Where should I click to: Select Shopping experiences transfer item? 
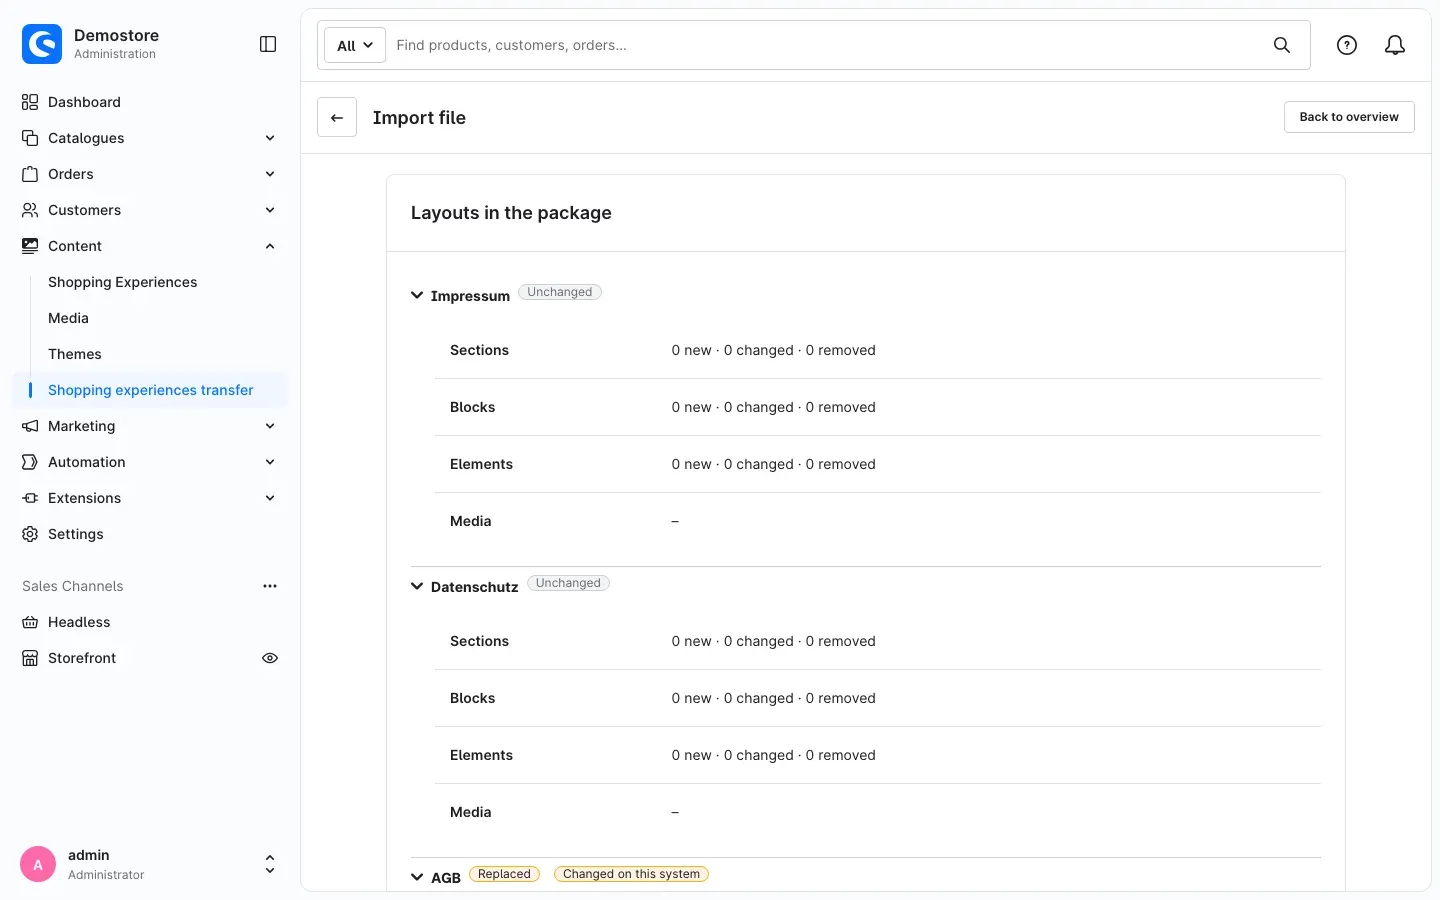(150, 390)
